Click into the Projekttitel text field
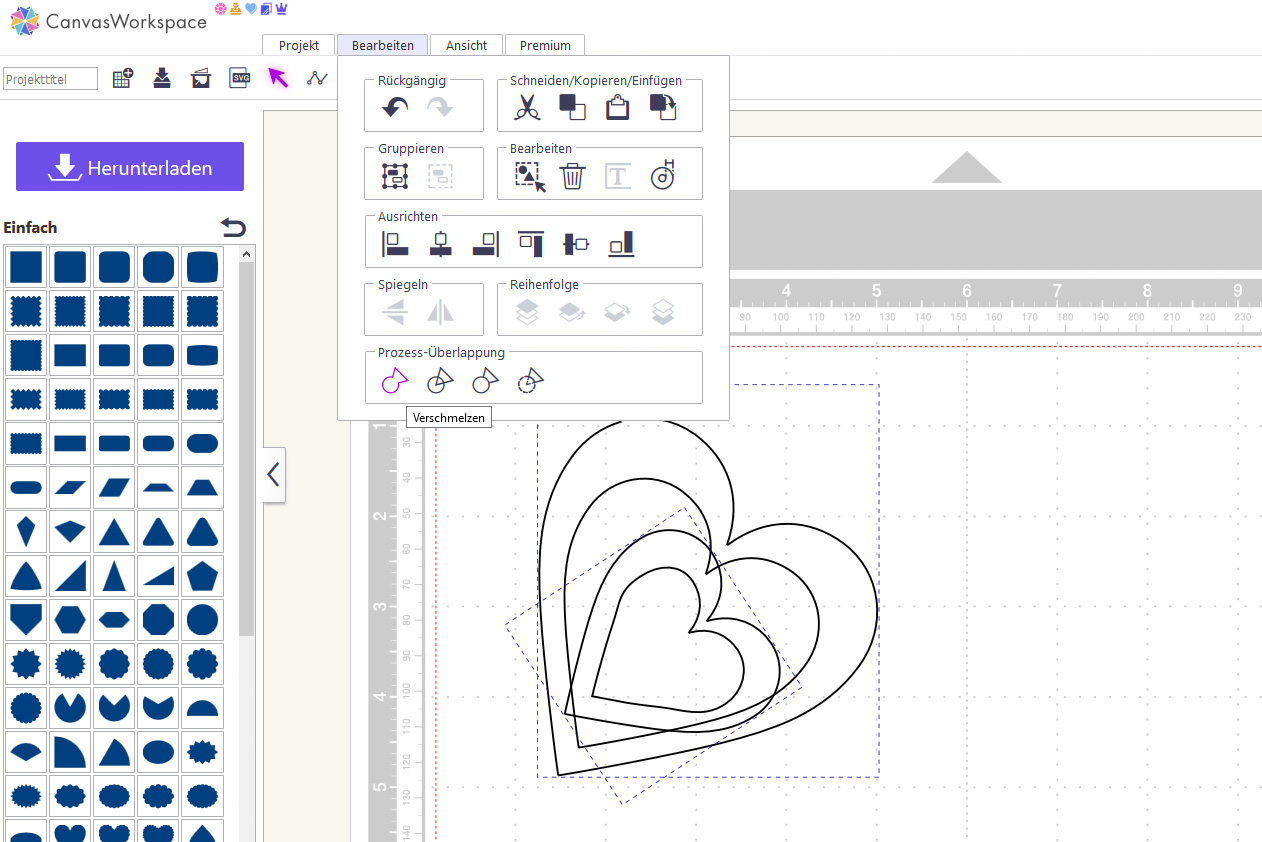1262x842 pixels. click(x=51, y=79)
